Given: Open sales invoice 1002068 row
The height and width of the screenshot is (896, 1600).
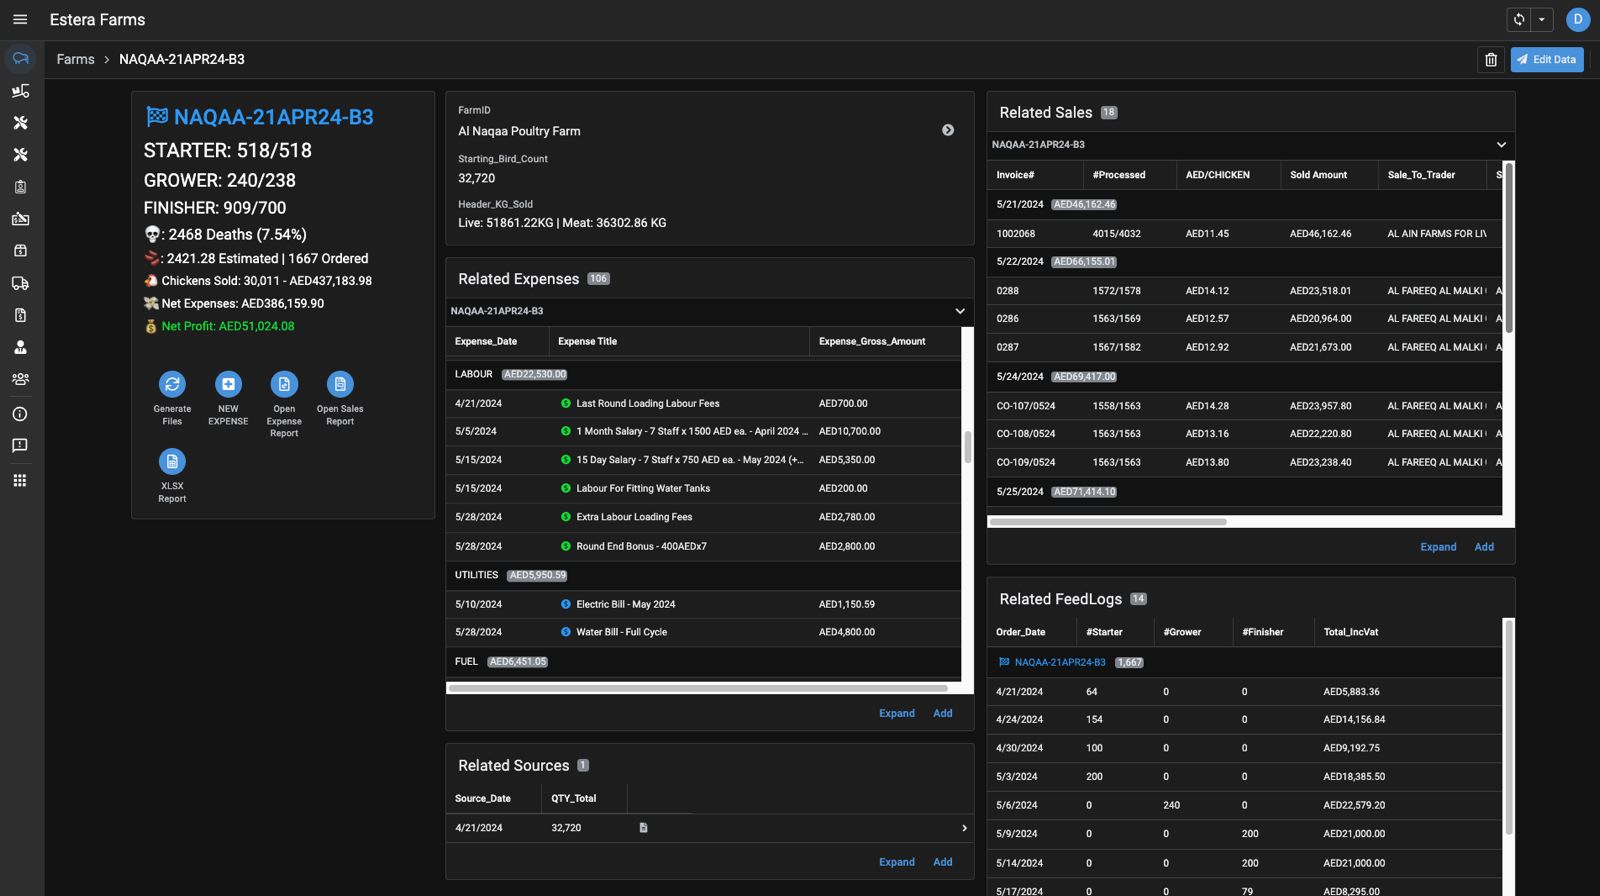Looking at the screenshot, I should [1244, 234].
